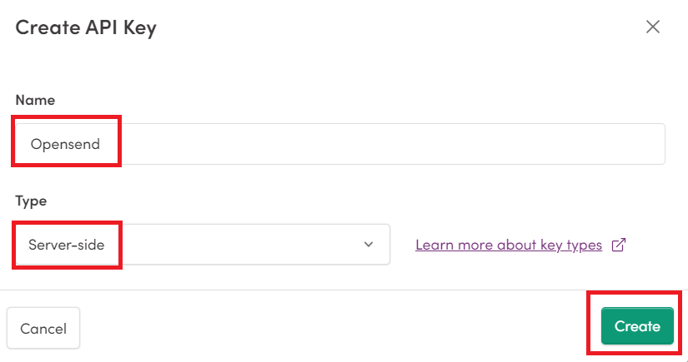
Task: Cancel the API key creation
Action: [43, 328]
